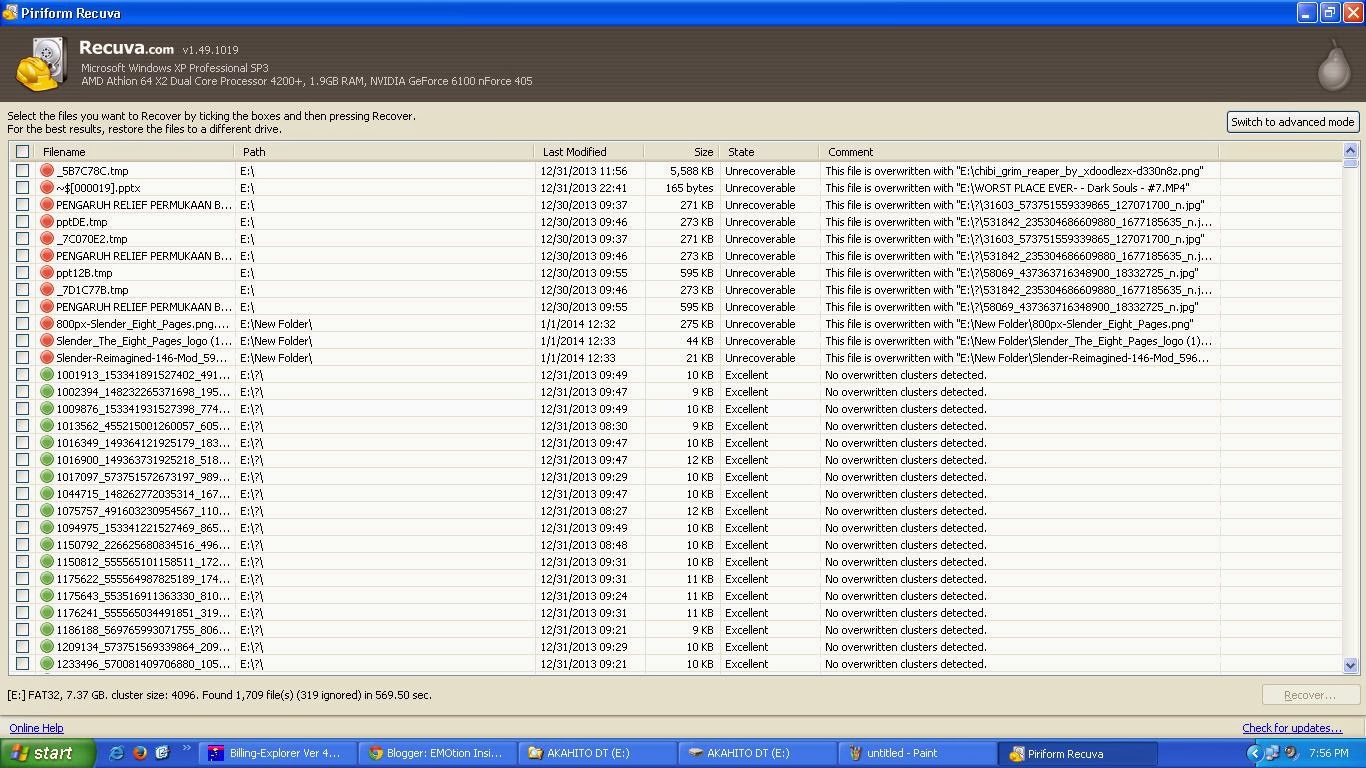Tick the checkbox for 1075757_491603230954567
This screenshot has height=768, width=1366.
(22, 511)
